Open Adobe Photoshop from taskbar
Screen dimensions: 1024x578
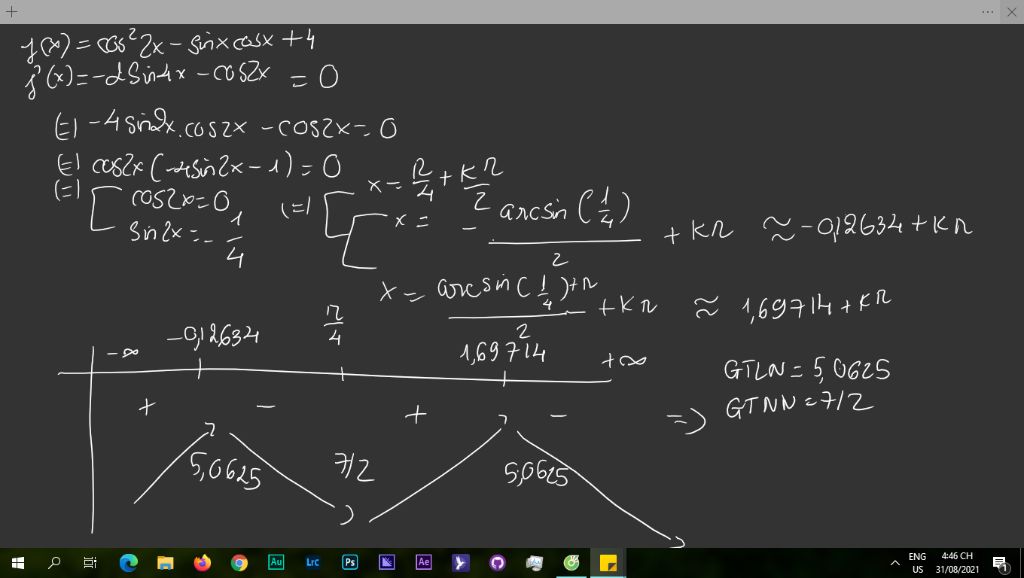(350, 562)
